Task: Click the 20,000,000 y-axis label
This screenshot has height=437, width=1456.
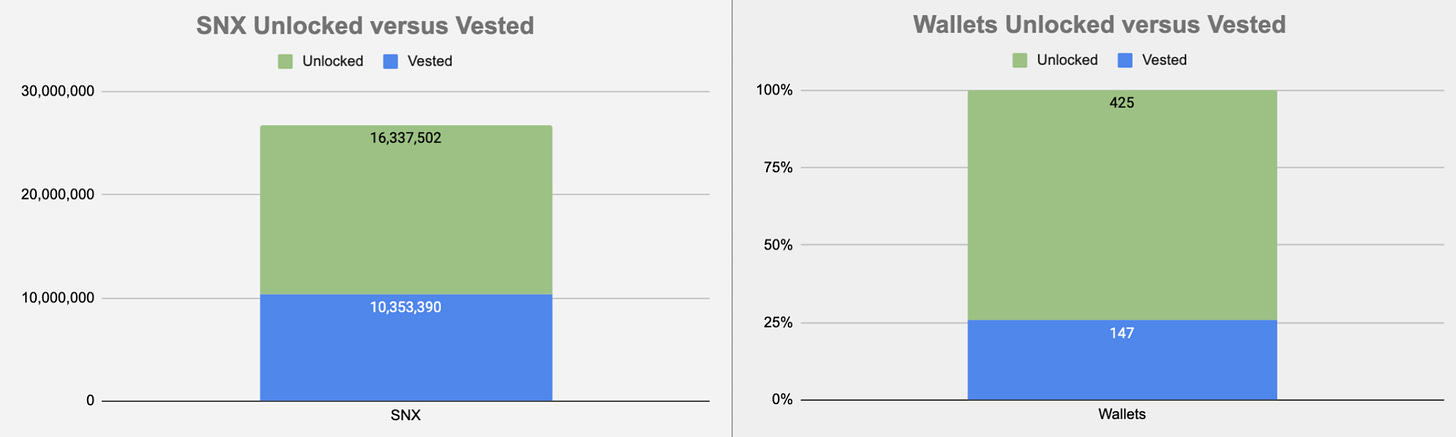Action: tap(58, 195)
